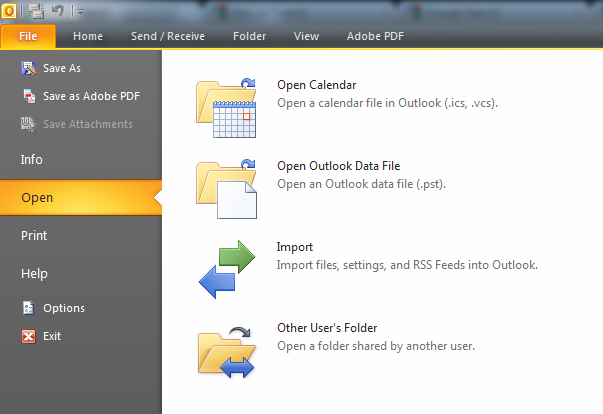603x414 pixels.
Task: Click the Outlook application icon in title bar
Action: pyautogui.click(x=9, y=10)
